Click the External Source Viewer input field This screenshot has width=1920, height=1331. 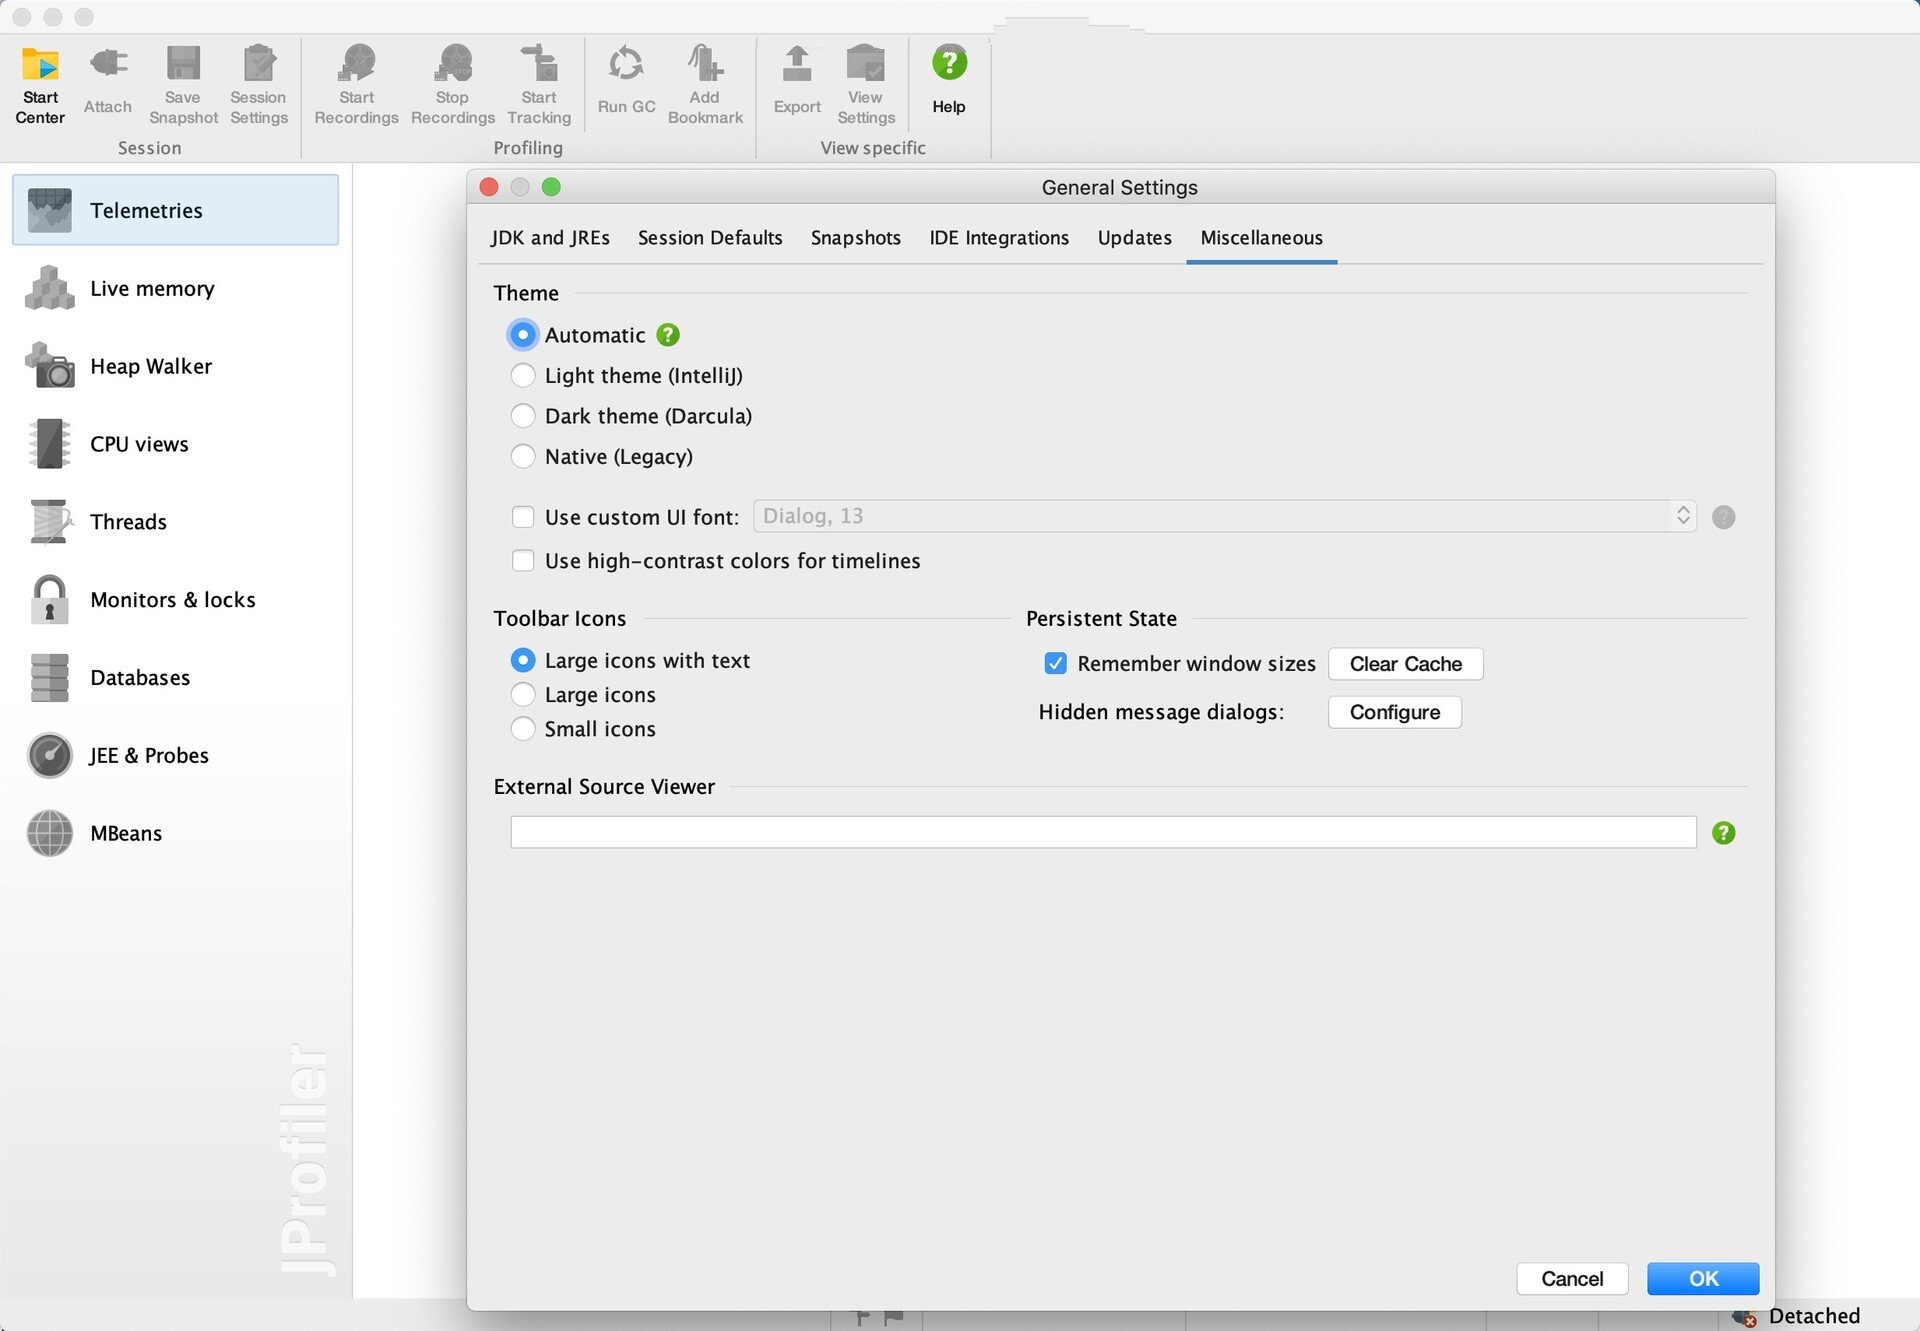click(1100, 831)
